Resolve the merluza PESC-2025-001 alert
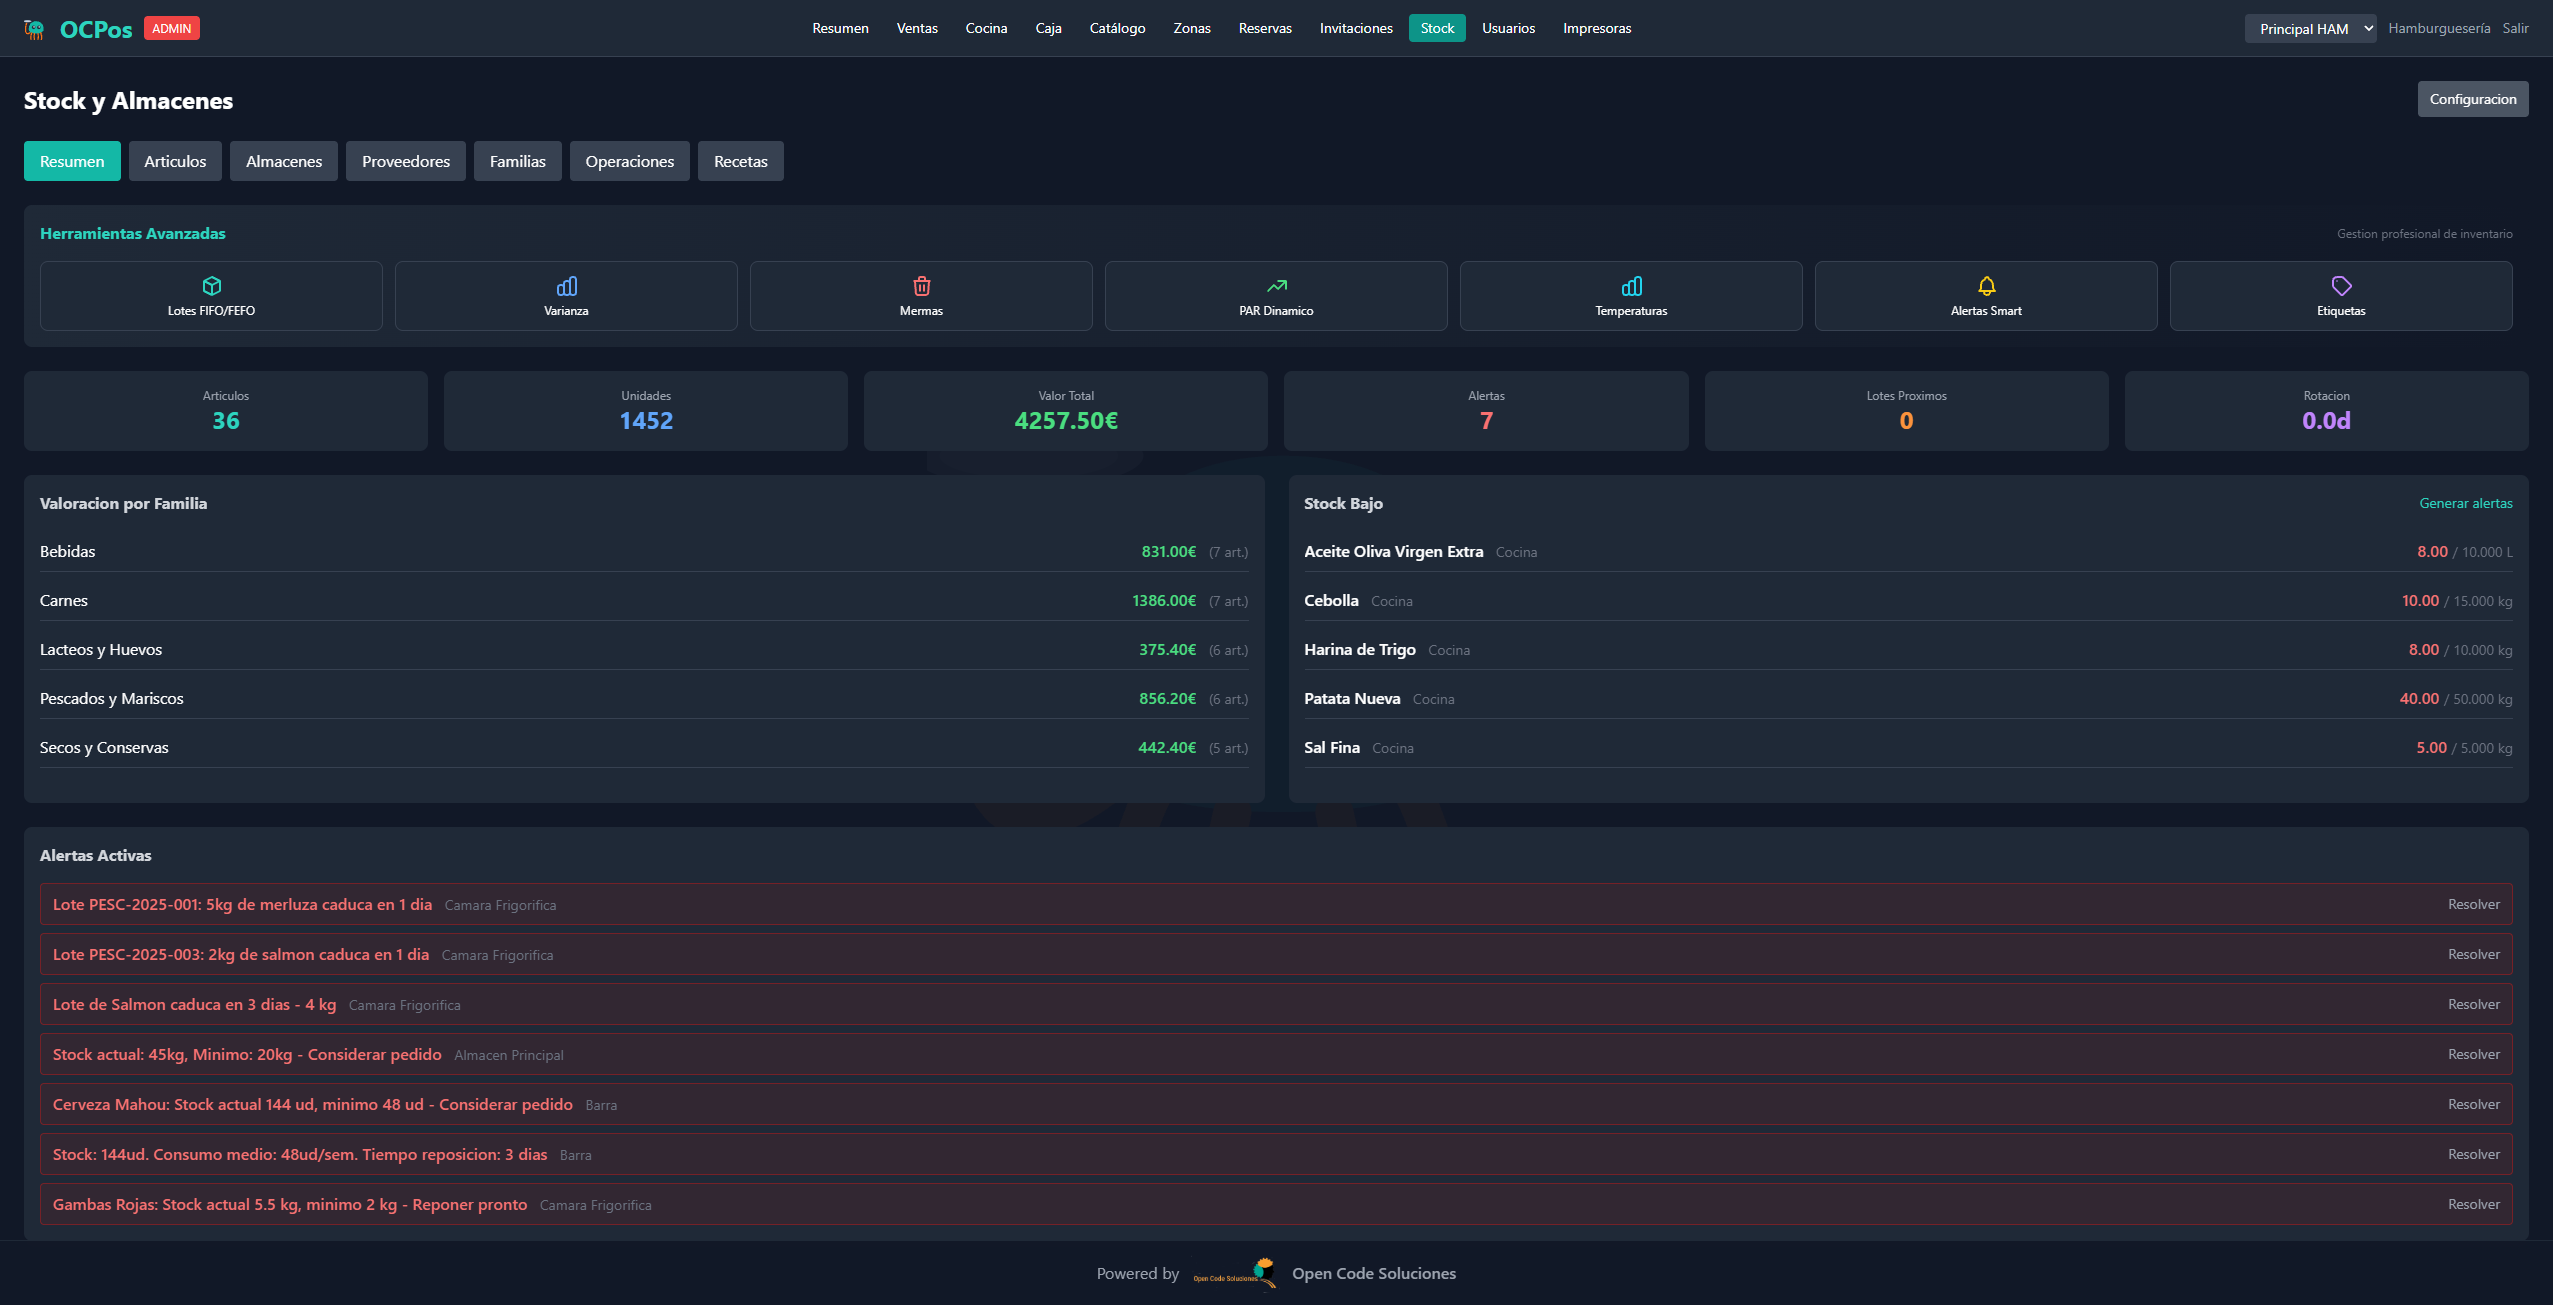Image resolution: width=2553 pixels, height=1305 pixels. (2474, 904)
